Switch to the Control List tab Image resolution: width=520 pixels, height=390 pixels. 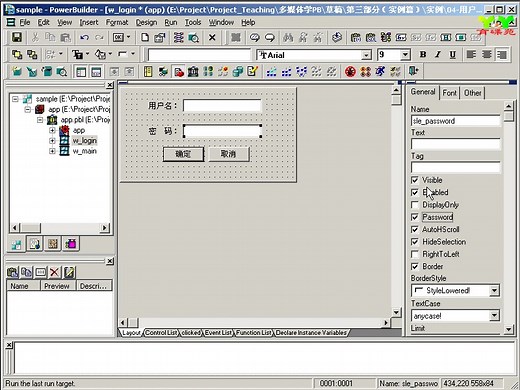[x=161, y=333]
